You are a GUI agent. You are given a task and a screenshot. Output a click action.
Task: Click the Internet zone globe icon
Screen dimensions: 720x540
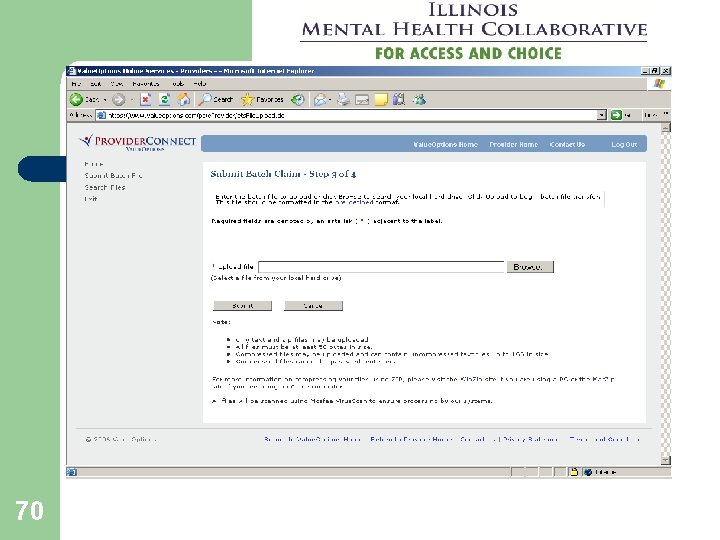click(588, 472)
